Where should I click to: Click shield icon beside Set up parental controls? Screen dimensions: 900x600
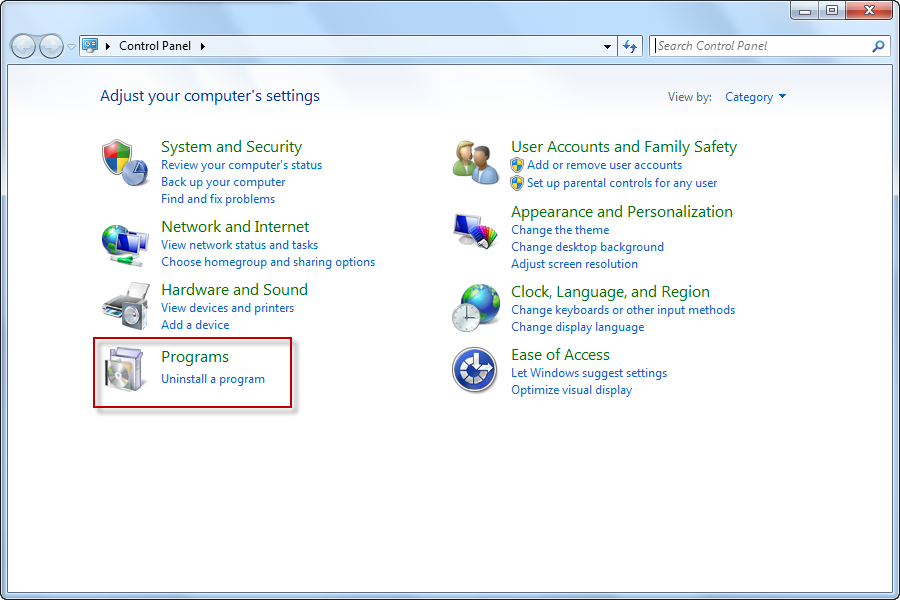[x=517, y=183]
